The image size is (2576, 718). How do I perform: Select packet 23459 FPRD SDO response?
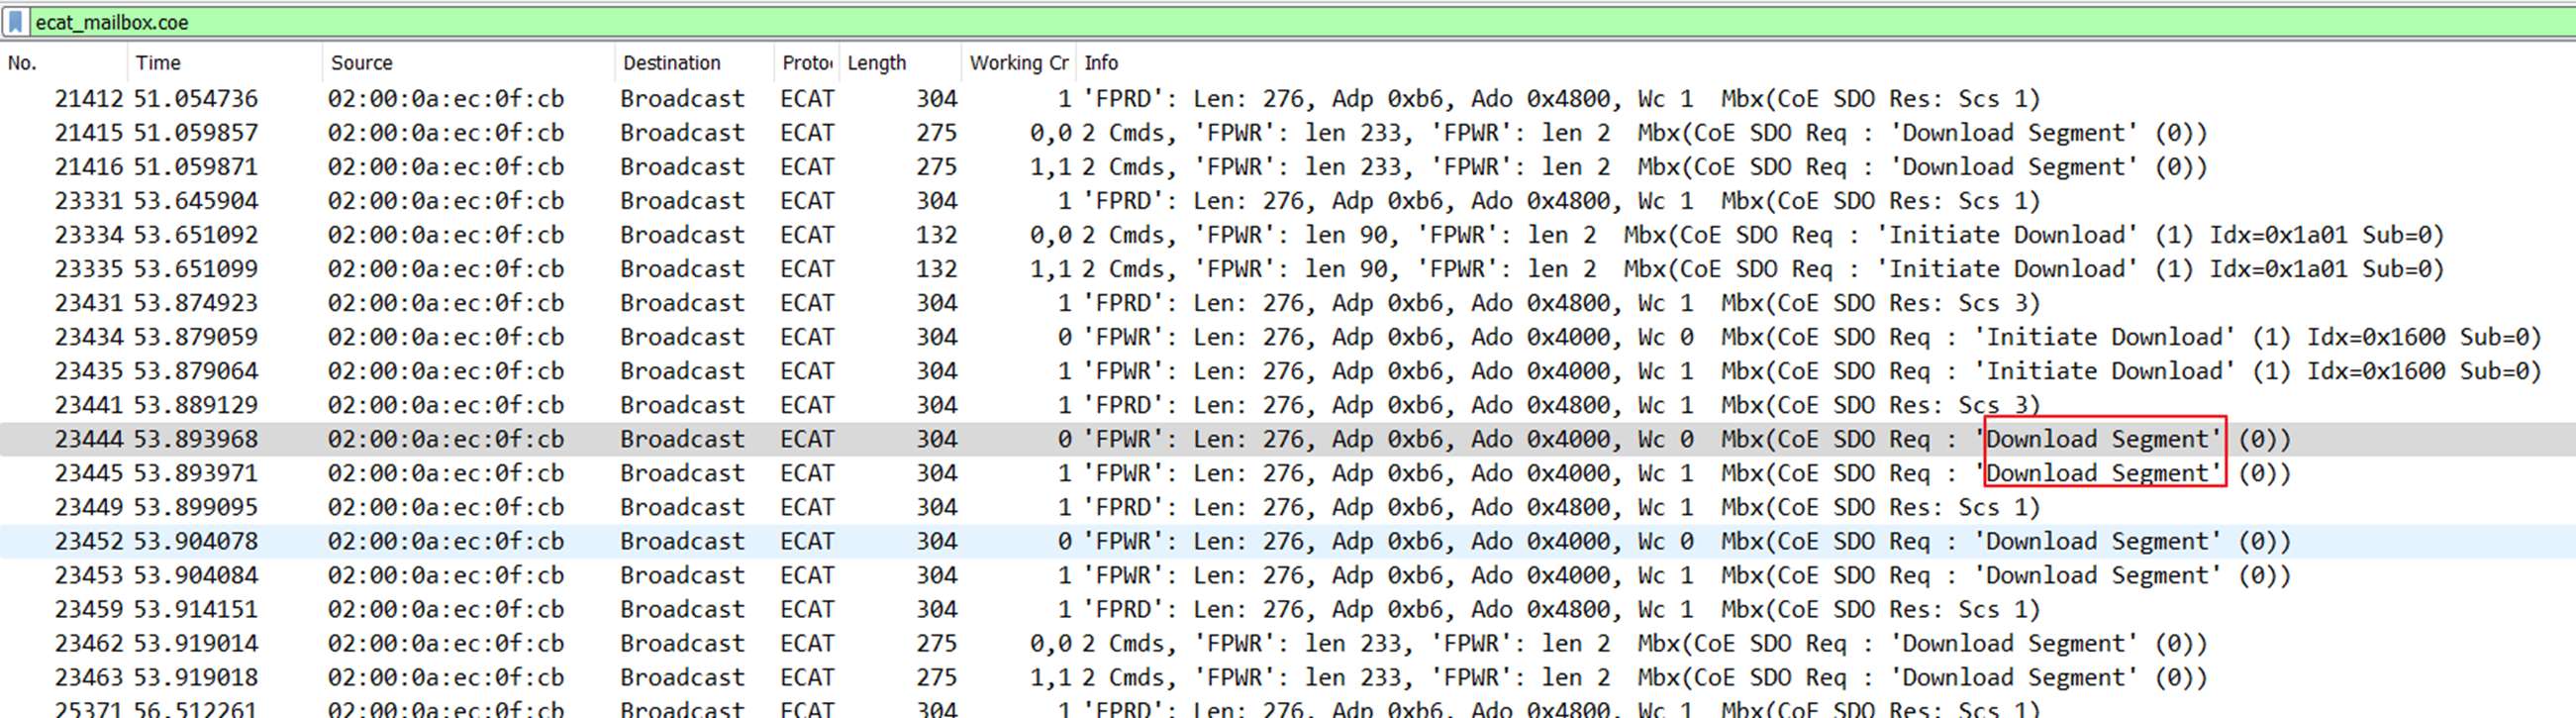pos(88,609)
